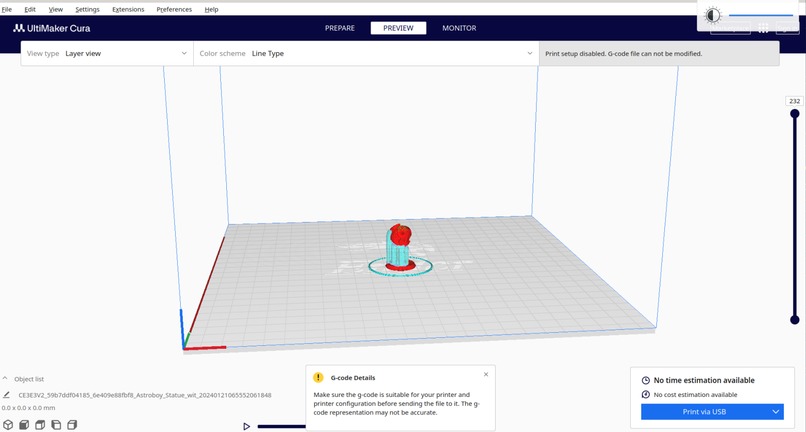Image resolution: width=806 pixels, height=432 pixels.
Task: Open the Print via USB output options arrow
Action: click(776, 411)
